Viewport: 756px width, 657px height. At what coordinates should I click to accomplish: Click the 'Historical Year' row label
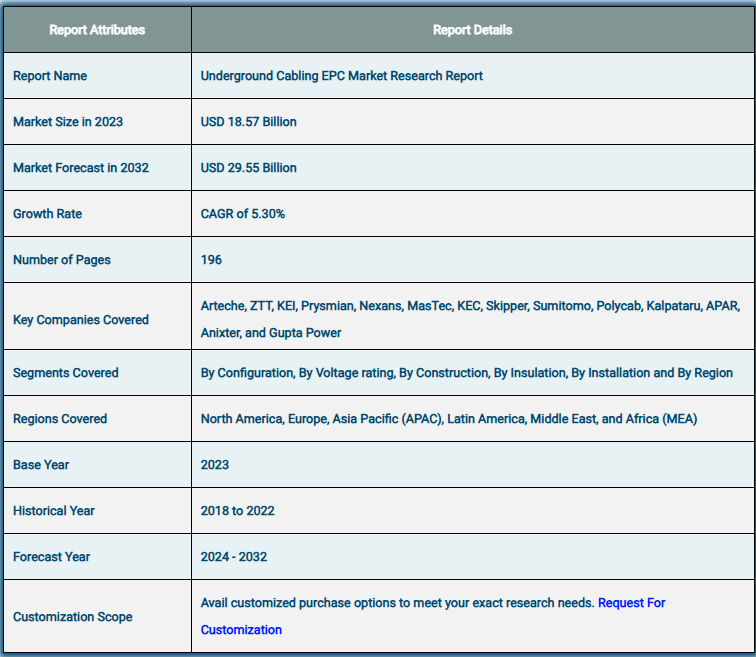point(54,511)
